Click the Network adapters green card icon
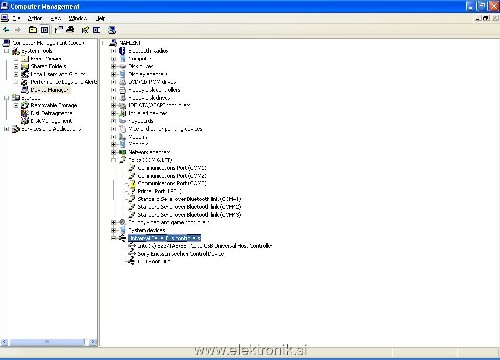This screenshot has width=500, height=360. click(122, 152)
